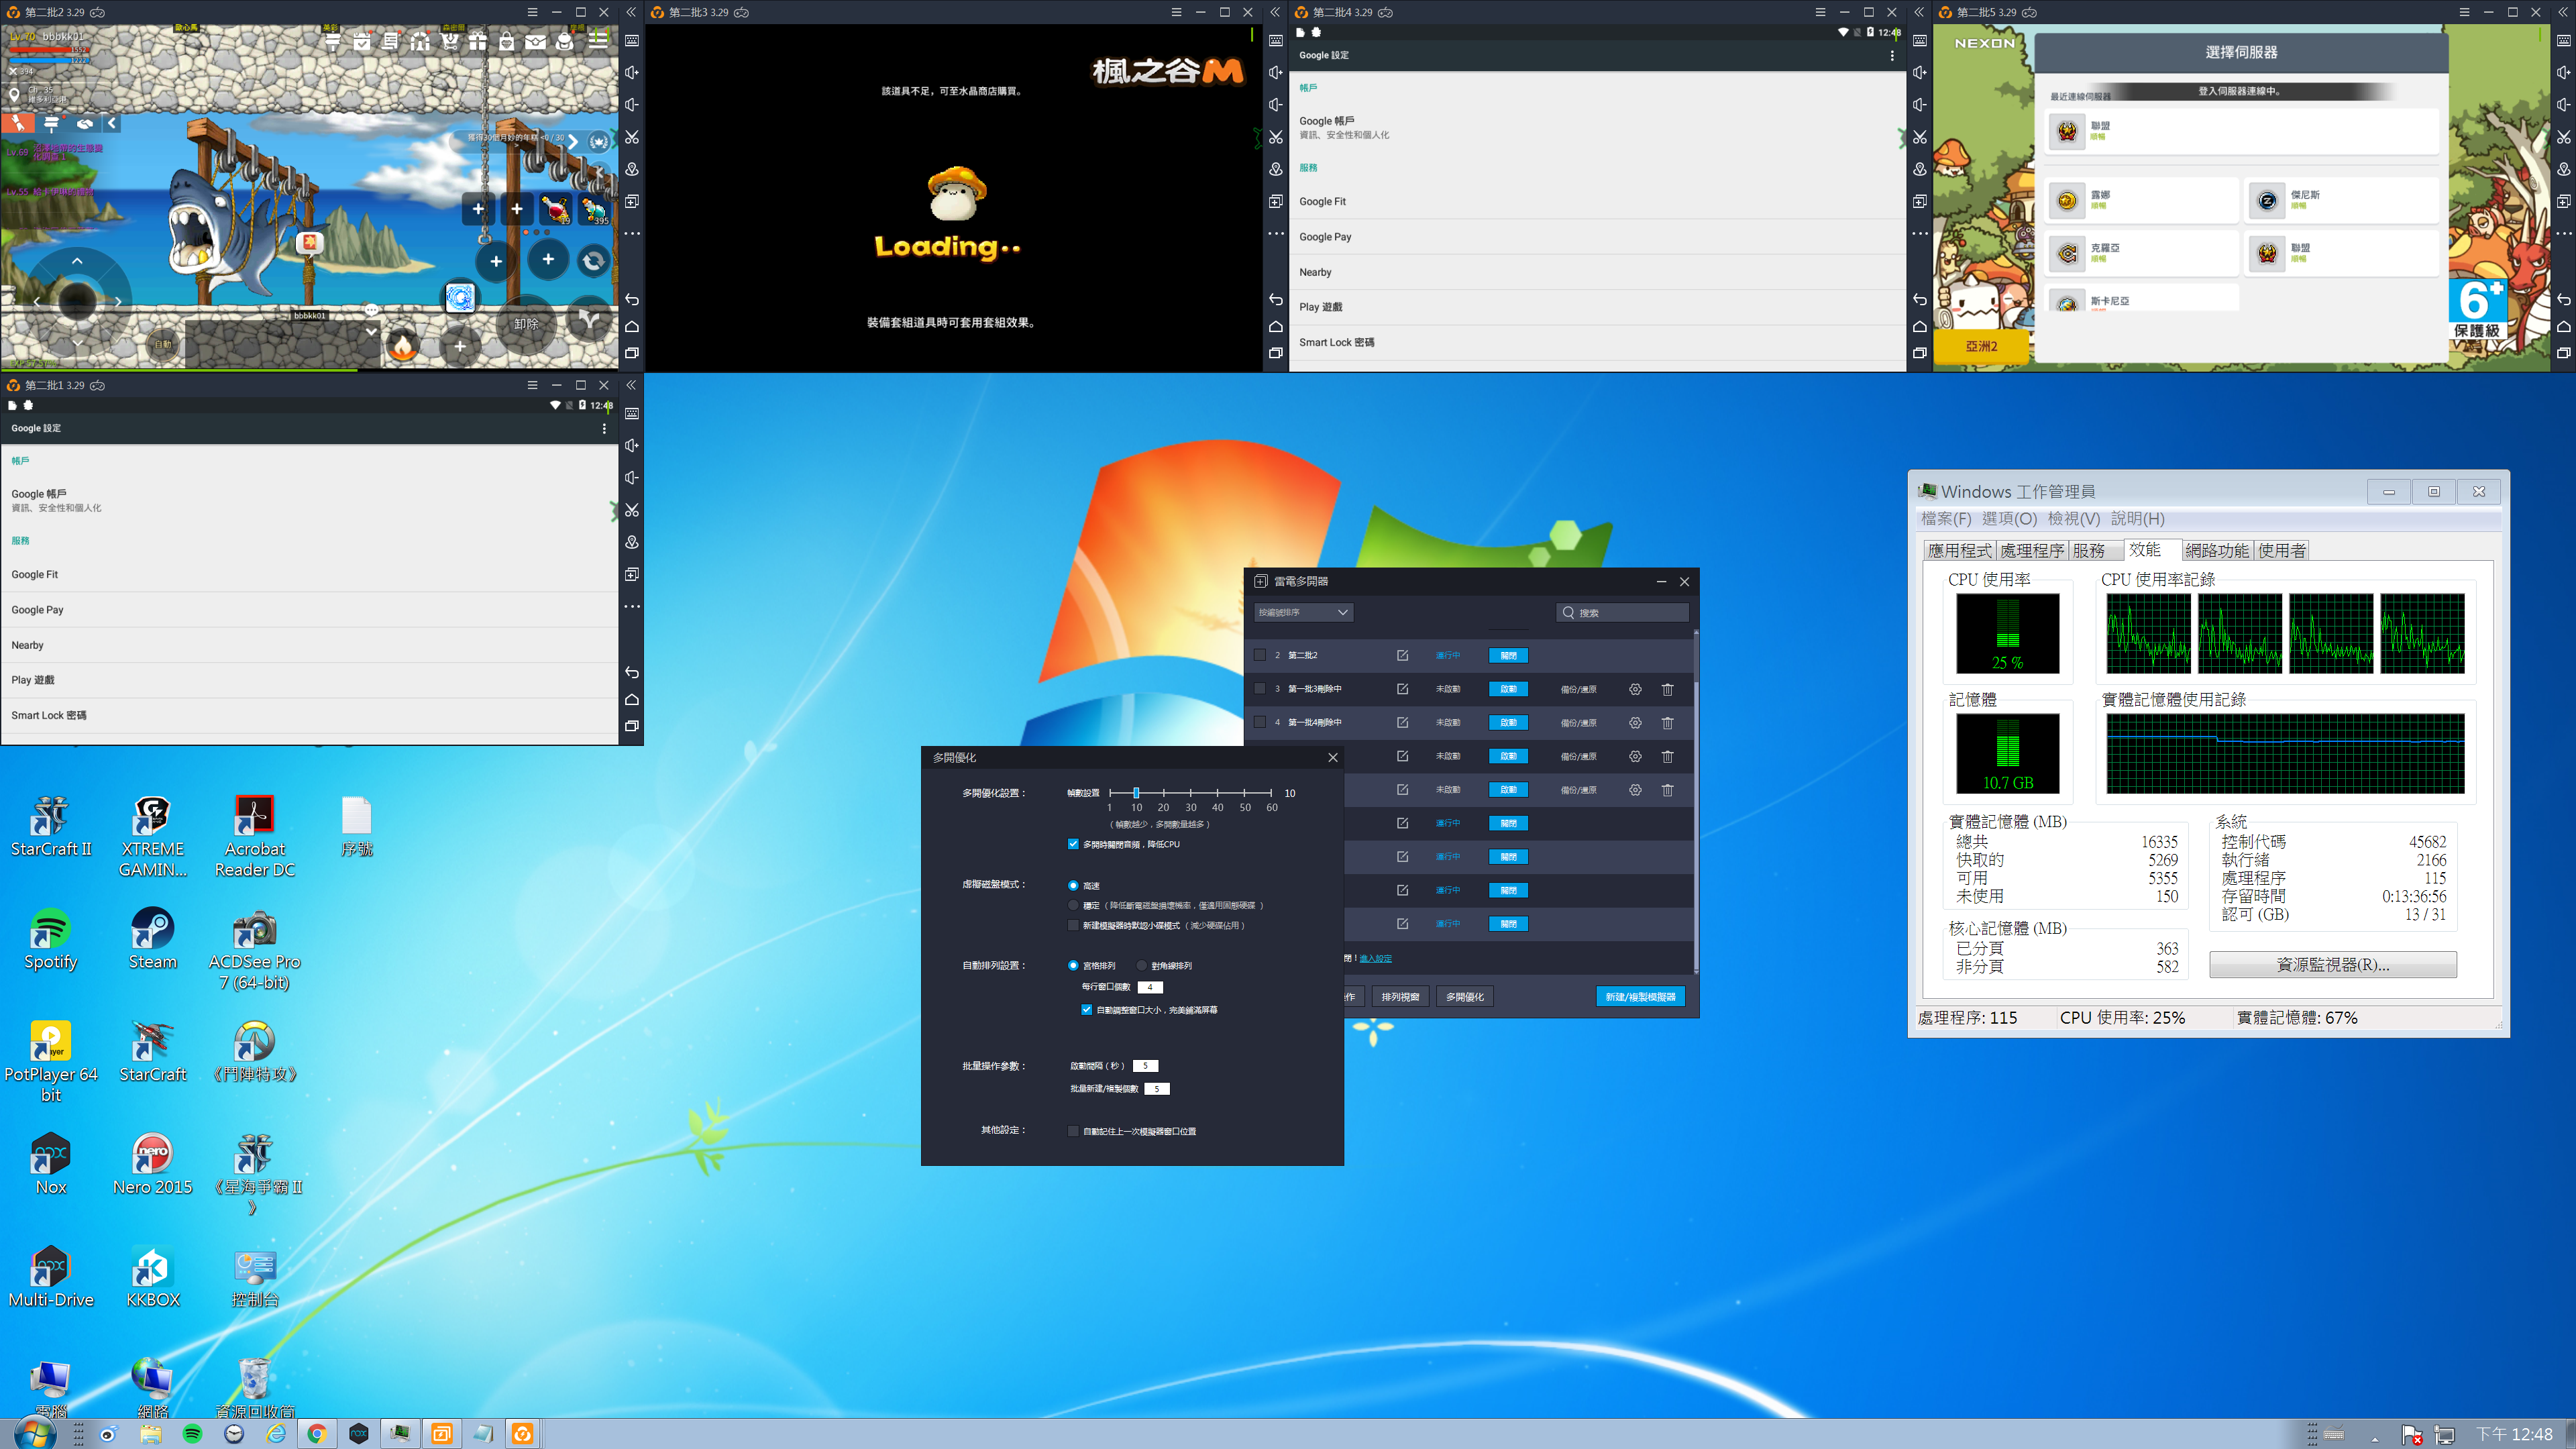Click volume up icon in 第二批2 sidebar

click(x=632, y=73)
